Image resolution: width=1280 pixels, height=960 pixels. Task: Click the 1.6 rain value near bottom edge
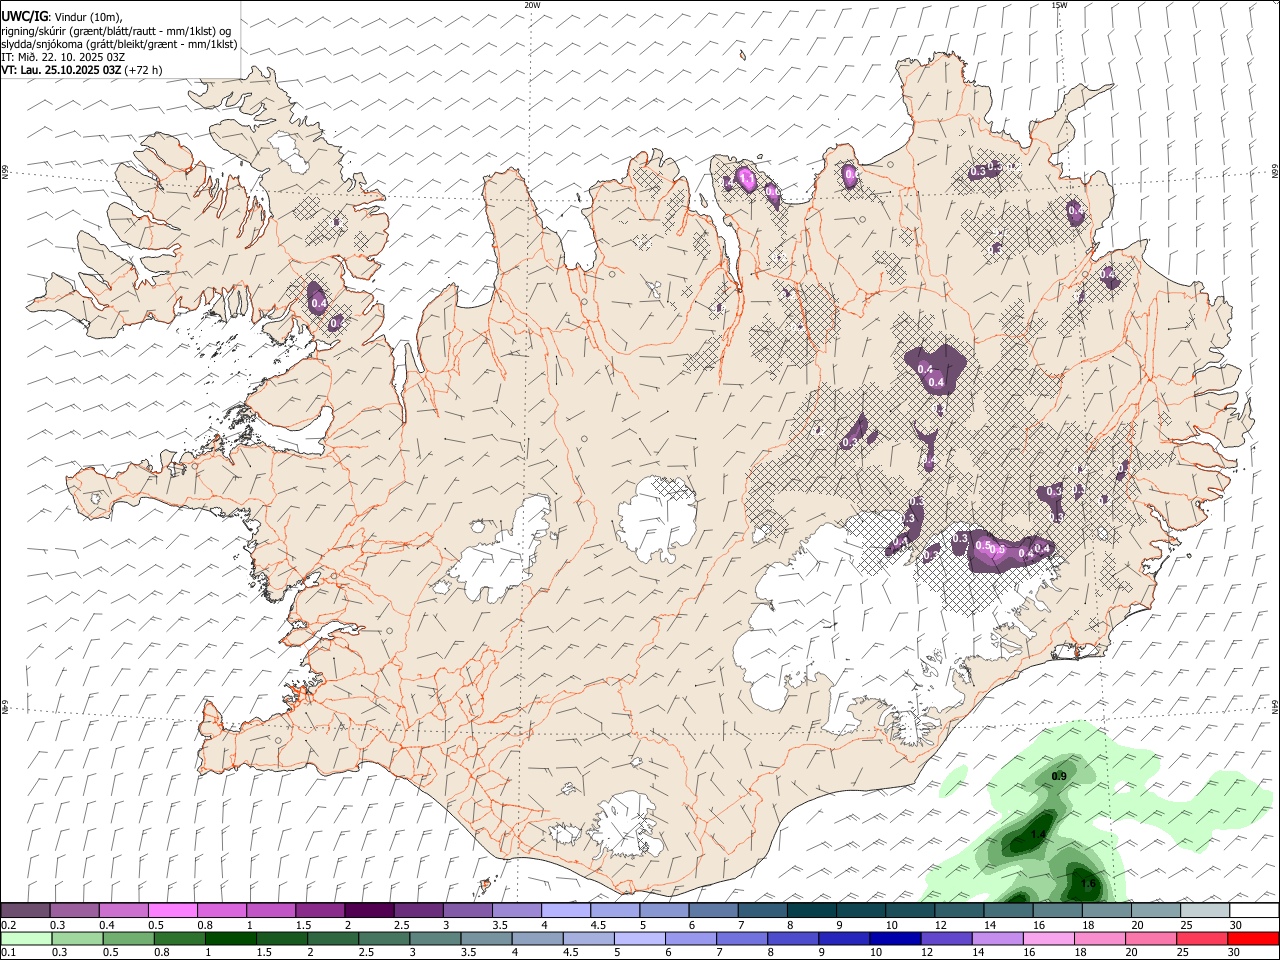point(1089,884)
